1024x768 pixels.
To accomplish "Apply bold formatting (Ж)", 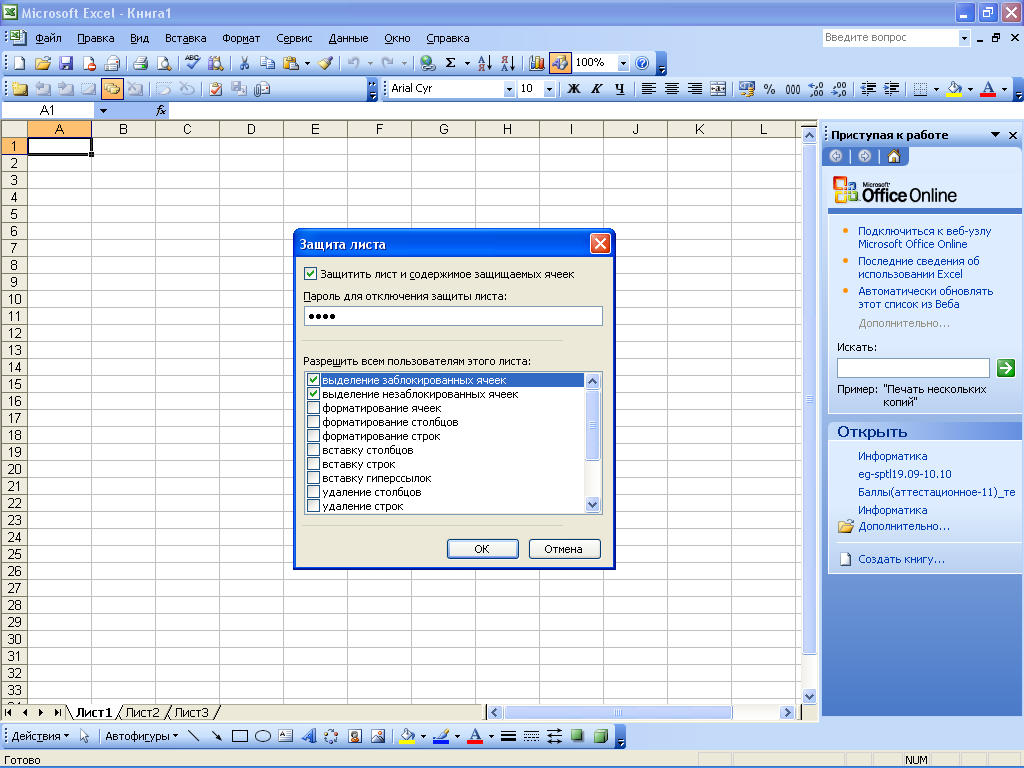I will (x=573, y=89).
